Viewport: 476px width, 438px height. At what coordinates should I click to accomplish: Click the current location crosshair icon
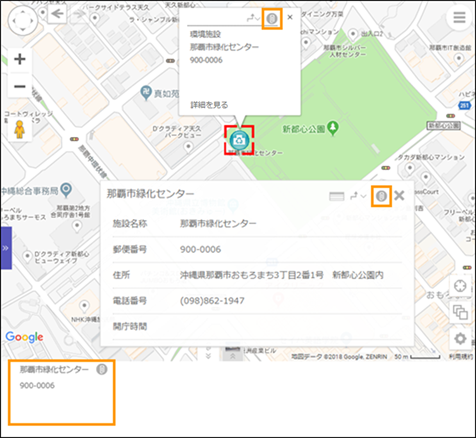point(460,286)
